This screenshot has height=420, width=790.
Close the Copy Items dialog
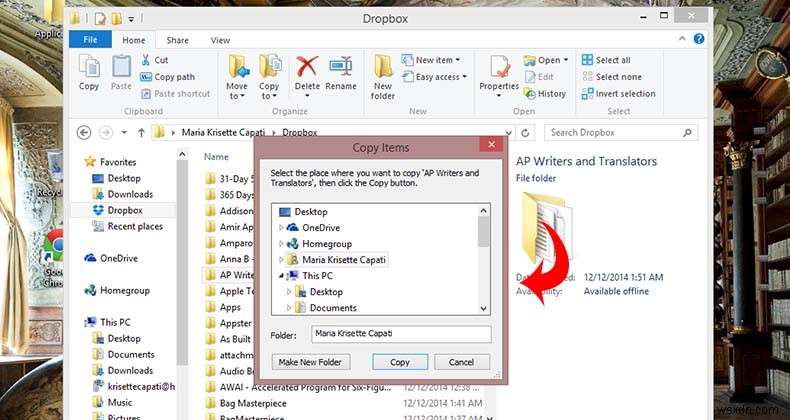(x=491, y=145)
